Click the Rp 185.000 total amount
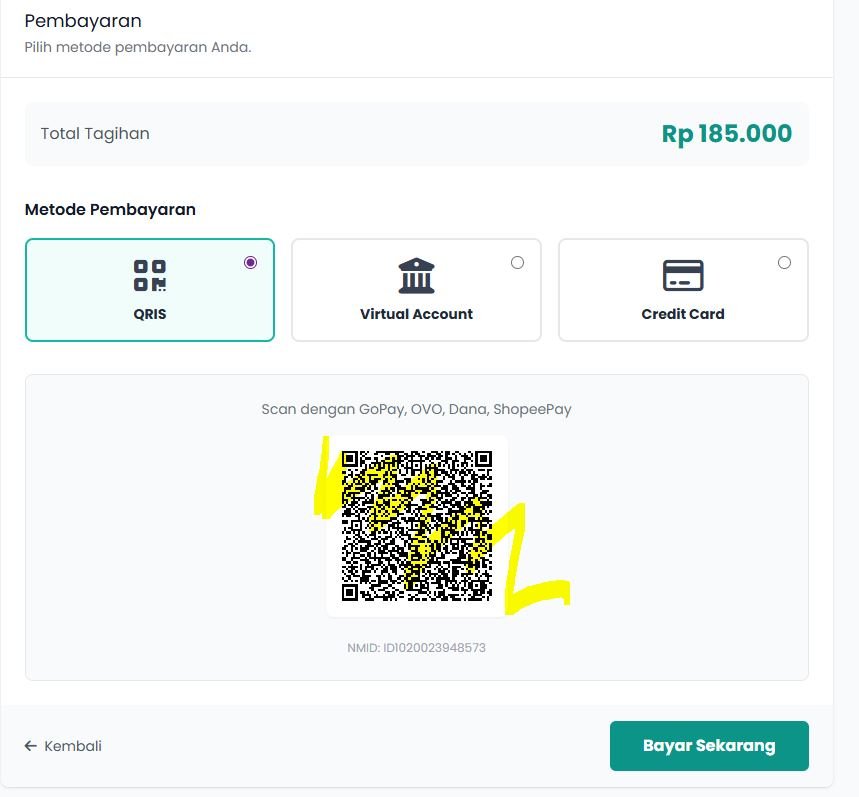The height and width of the screenshot is (797, 859). (728, 133)
